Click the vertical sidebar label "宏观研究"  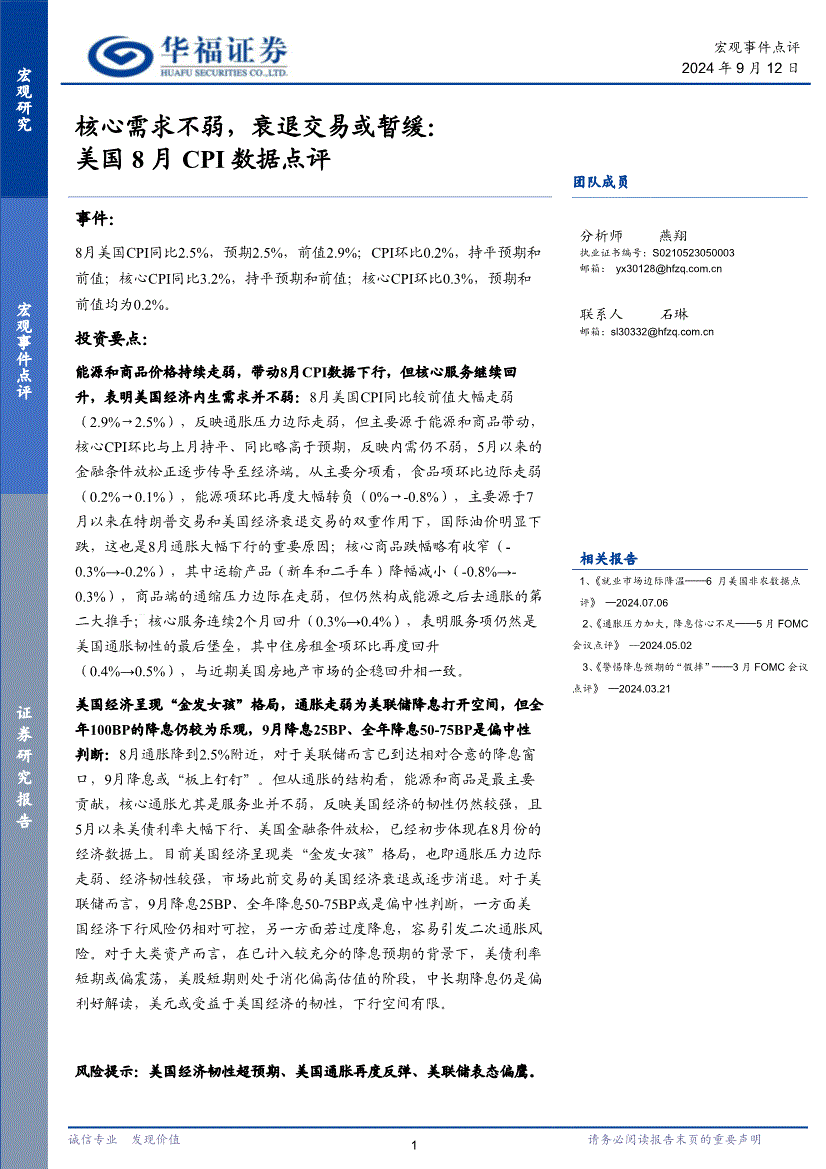24,100
